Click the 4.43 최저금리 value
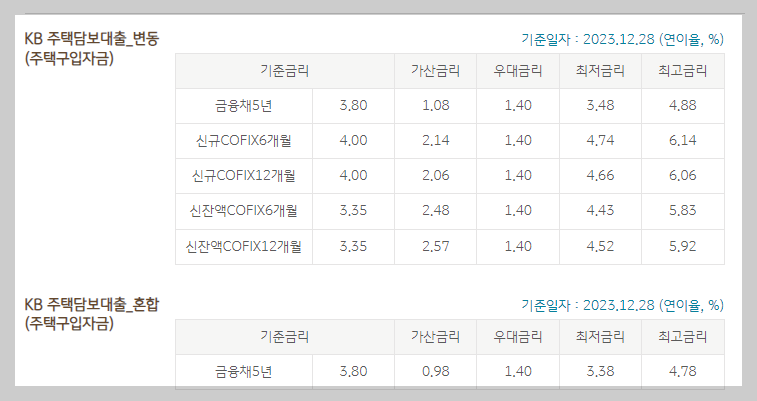Screen dimensions: 757x401 [600, 210]
